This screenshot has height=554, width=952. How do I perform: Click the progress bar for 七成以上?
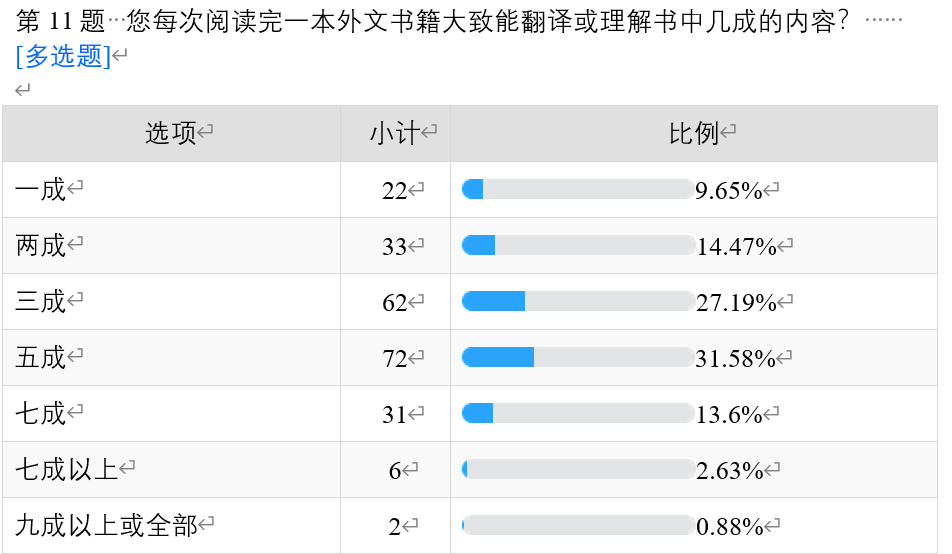click(577, 469)
